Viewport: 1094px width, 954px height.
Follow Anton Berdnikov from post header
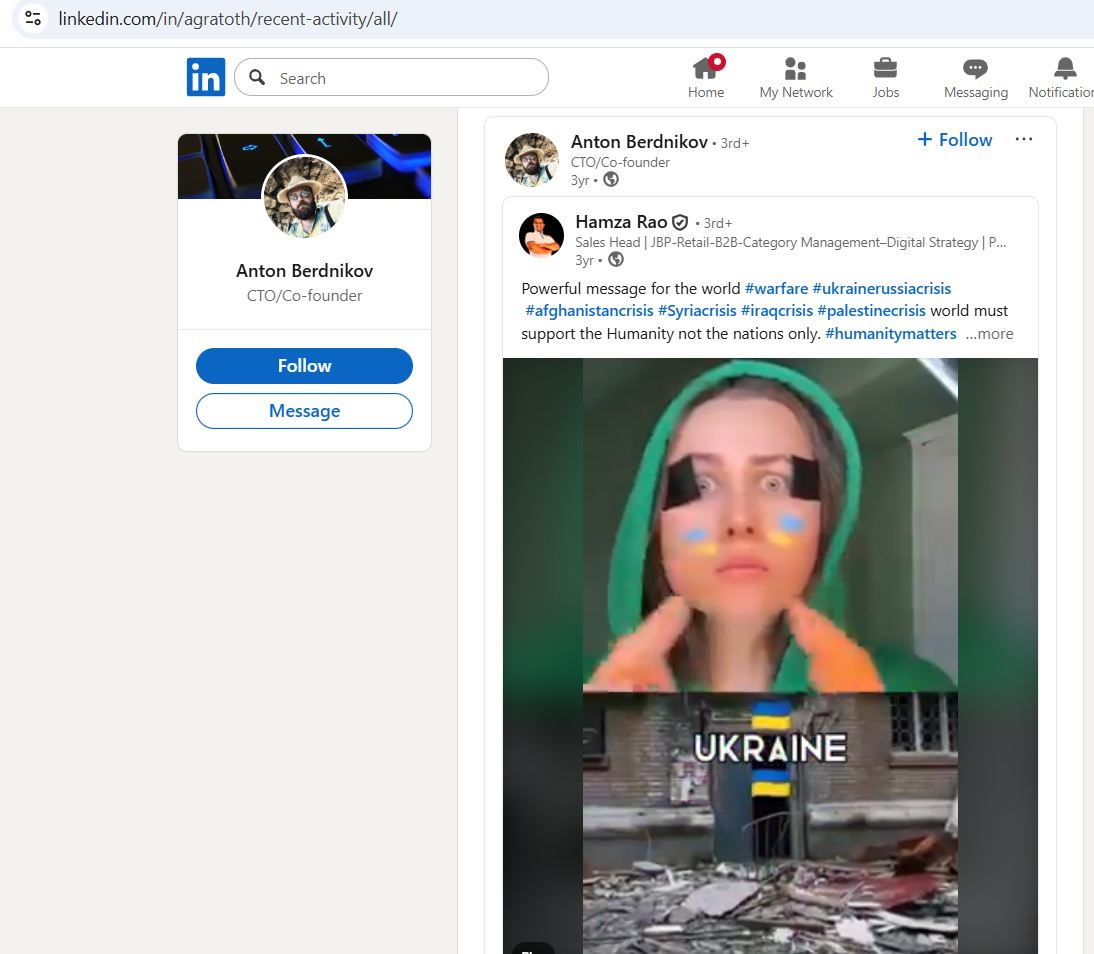pyautogui.click(x=955, y=140)
